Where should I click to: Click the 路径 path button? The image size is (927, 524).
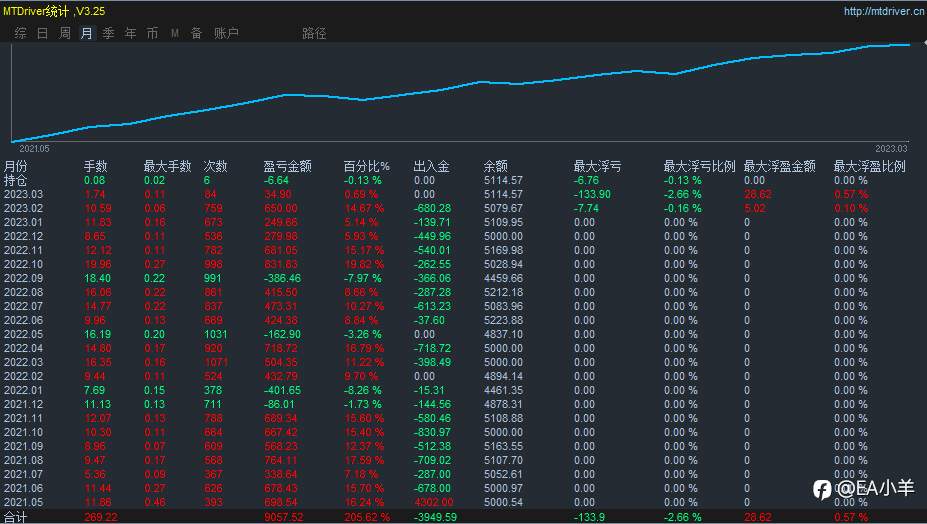314,33
